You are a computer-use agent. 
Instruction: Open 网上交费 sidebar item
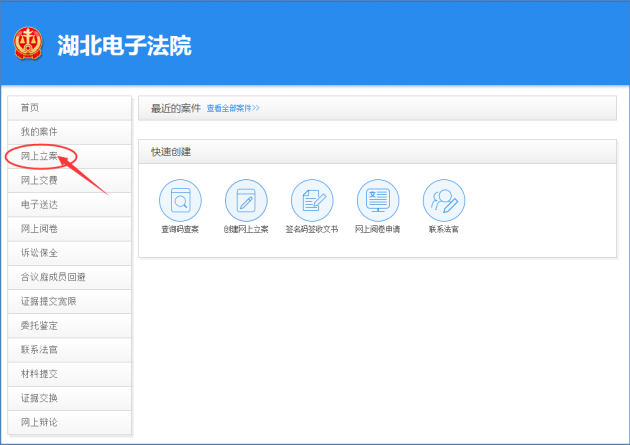coord(69,180)
